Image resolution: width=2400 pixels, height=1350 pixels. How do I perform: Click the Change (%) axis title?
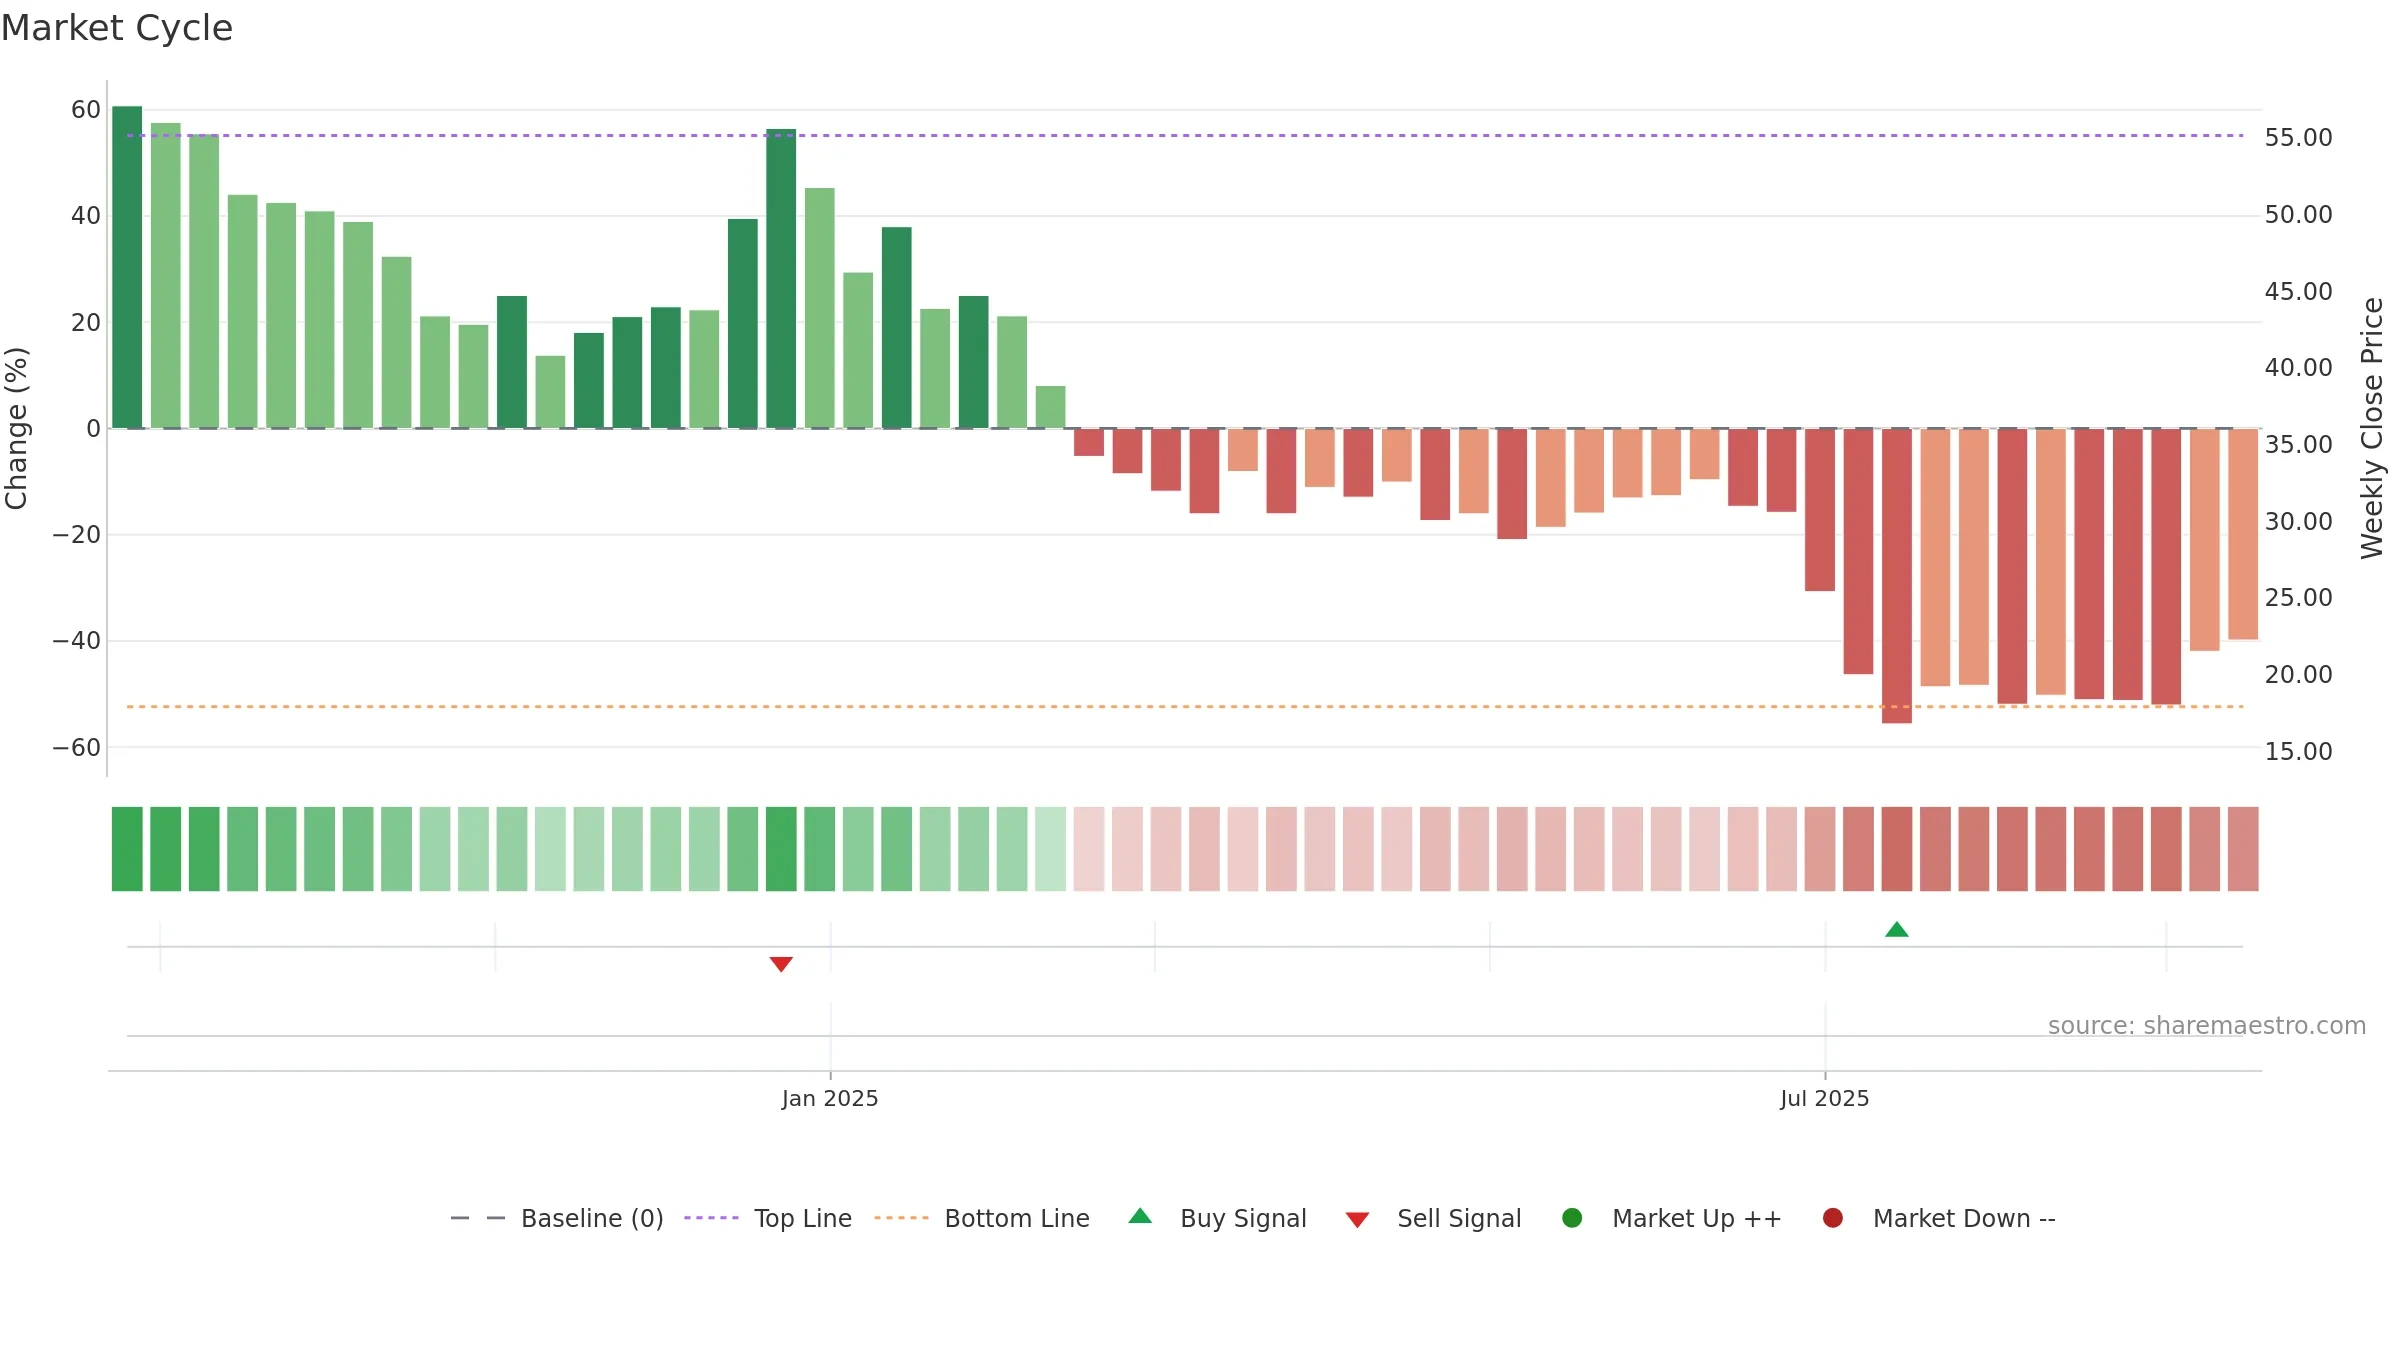click(x=16, y=428)
